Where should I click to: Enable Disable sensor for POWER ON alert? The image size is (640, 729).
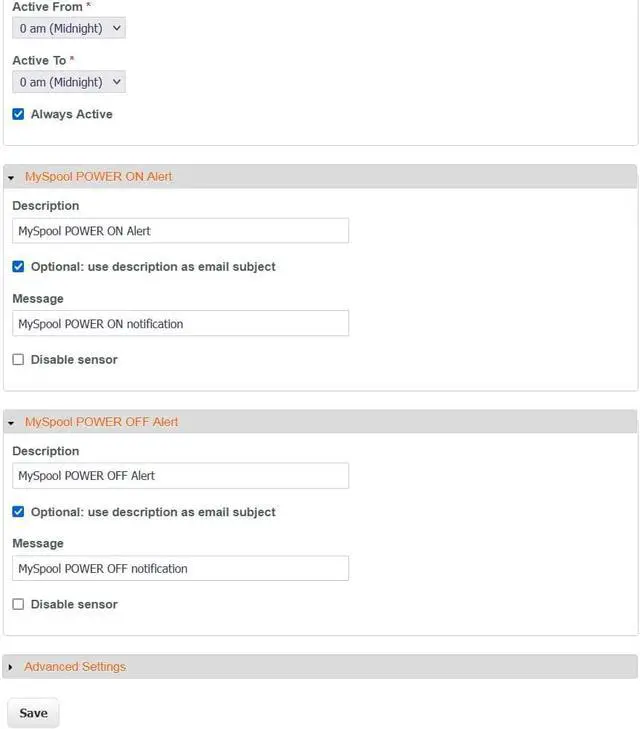18,360
